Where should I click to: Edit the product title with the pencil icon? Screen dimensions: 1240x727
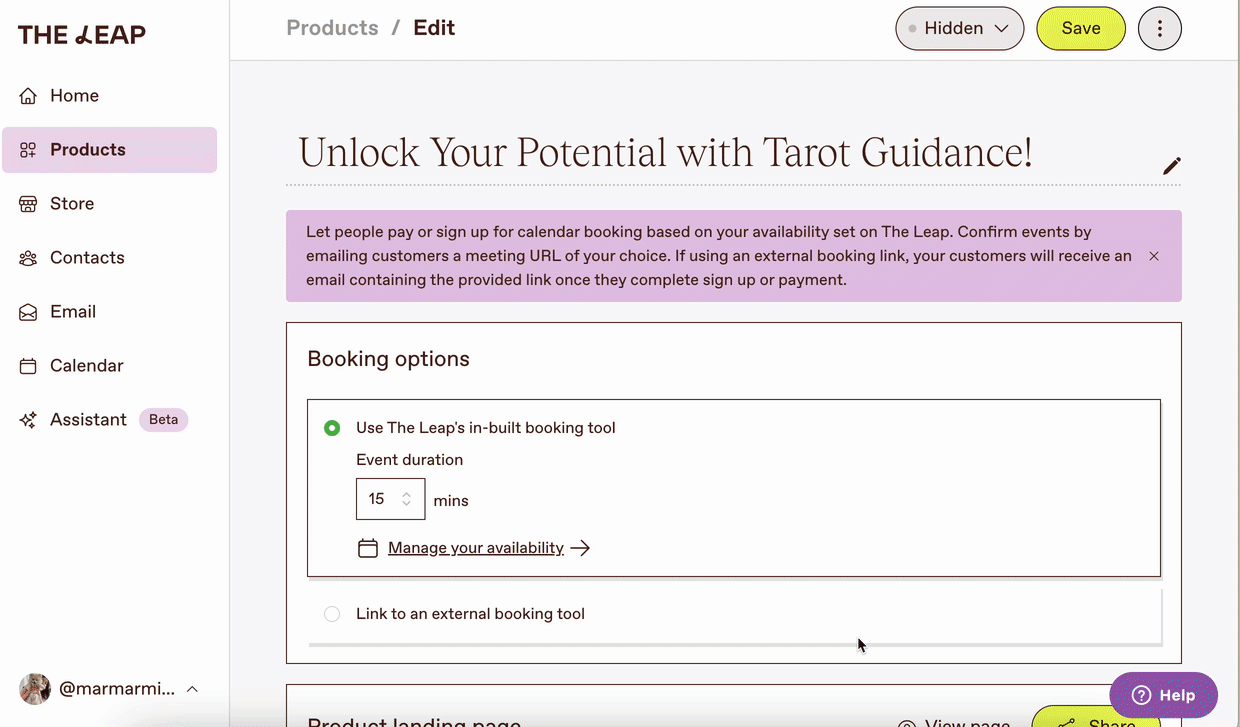(x=1171, y=165)
